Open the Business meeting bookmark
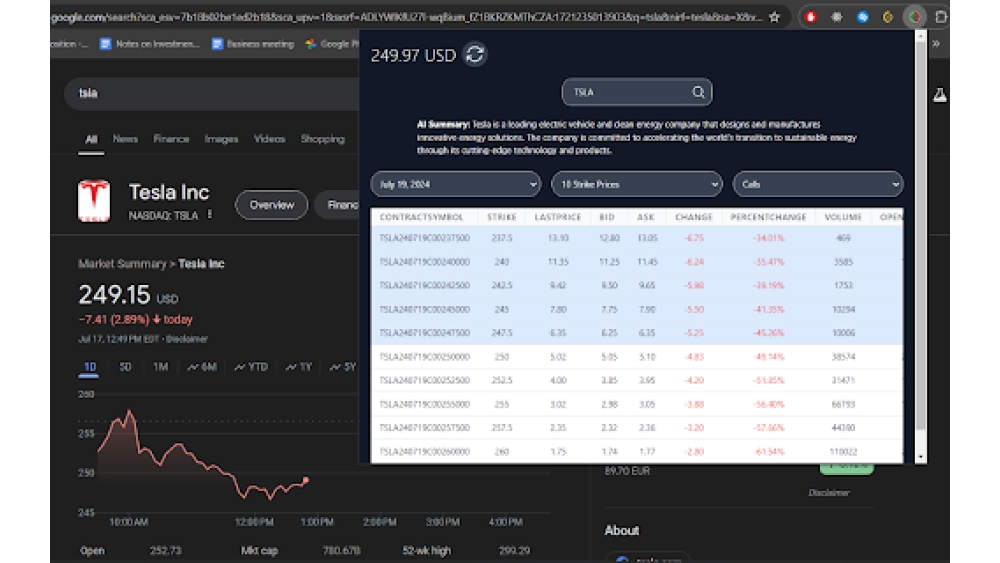This screenshot has width=1000, height=563. [253, 44]
